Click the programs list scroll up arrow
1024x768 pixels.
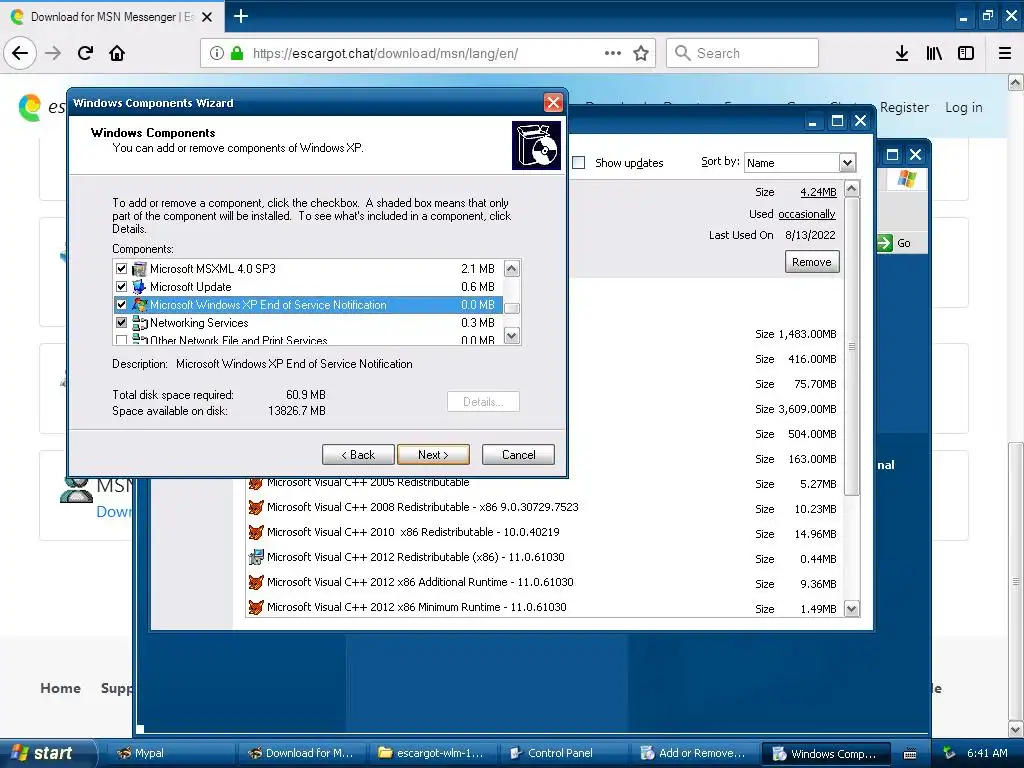click(x=852, y=189)
